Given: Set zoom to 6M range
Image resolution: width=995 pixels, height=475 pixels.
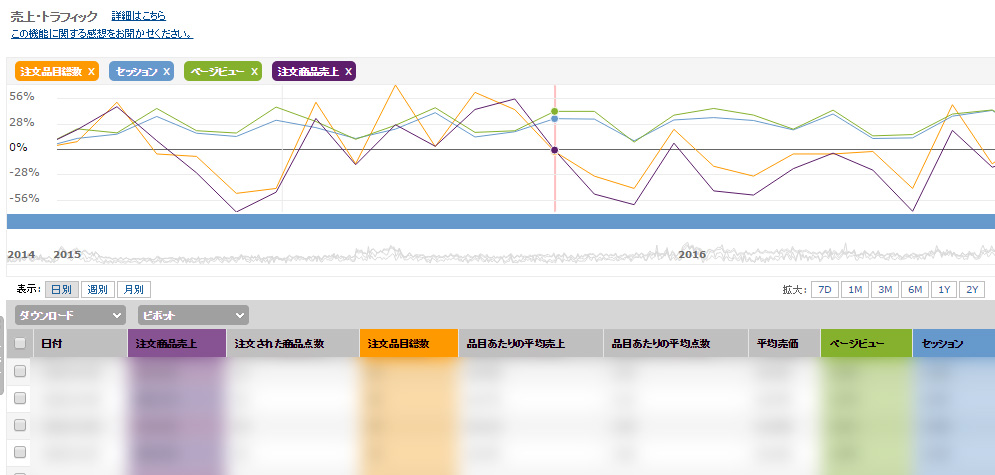Looking at the screenshot, I should [x=914, y=290].
